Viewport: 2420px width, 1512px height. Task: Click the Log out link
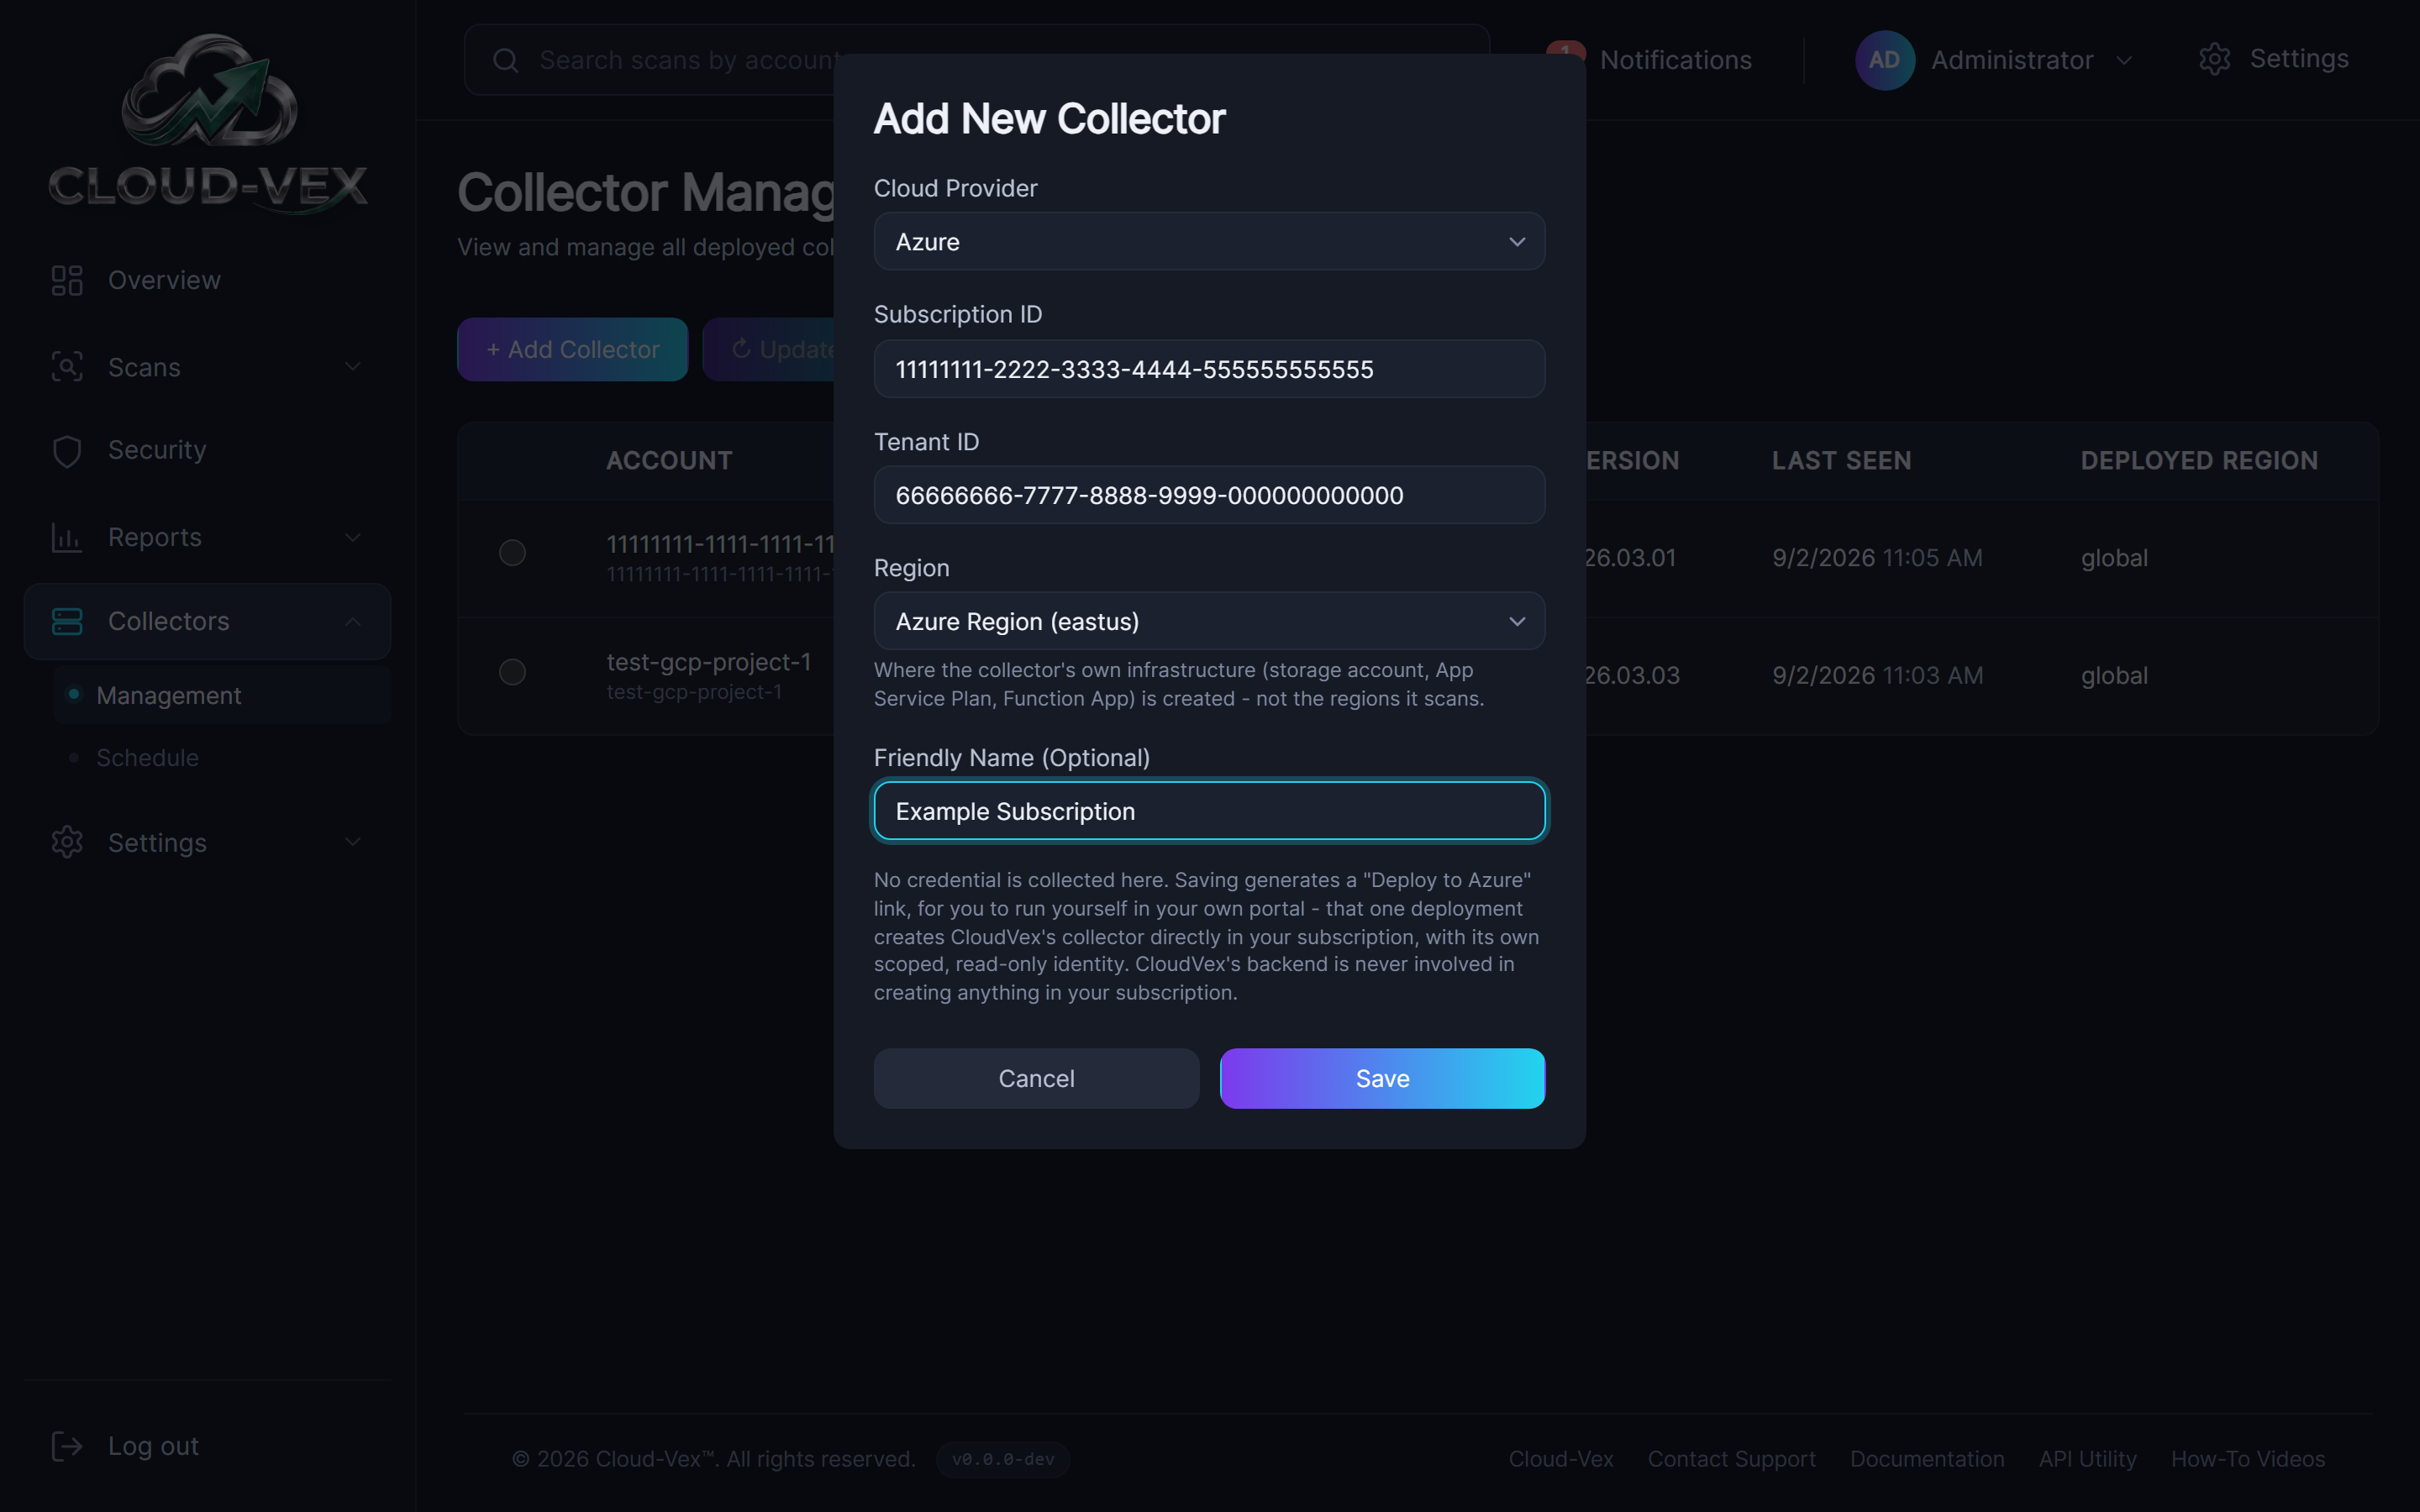(x=153, y=1446)
